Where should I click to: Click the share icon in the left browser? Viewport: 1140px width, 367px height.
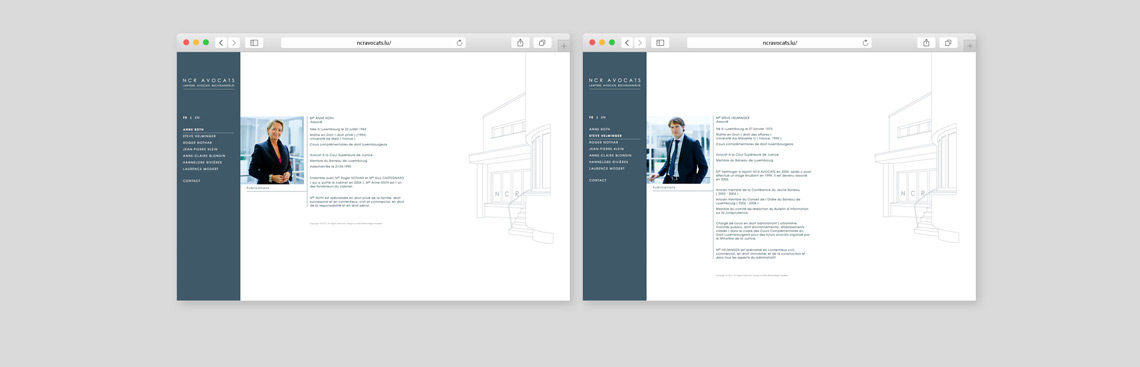521,43
